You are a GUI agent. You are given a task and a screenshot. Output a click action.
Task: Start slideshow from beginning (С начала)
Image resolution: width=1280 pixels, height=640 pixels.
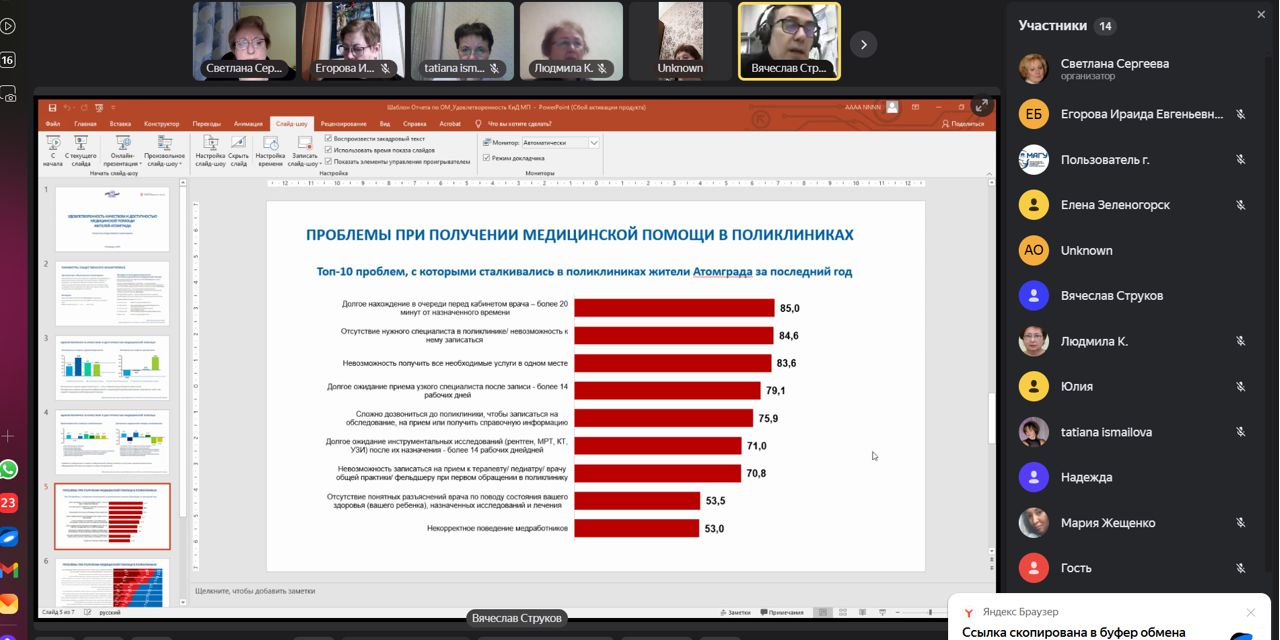coord(53,146)
